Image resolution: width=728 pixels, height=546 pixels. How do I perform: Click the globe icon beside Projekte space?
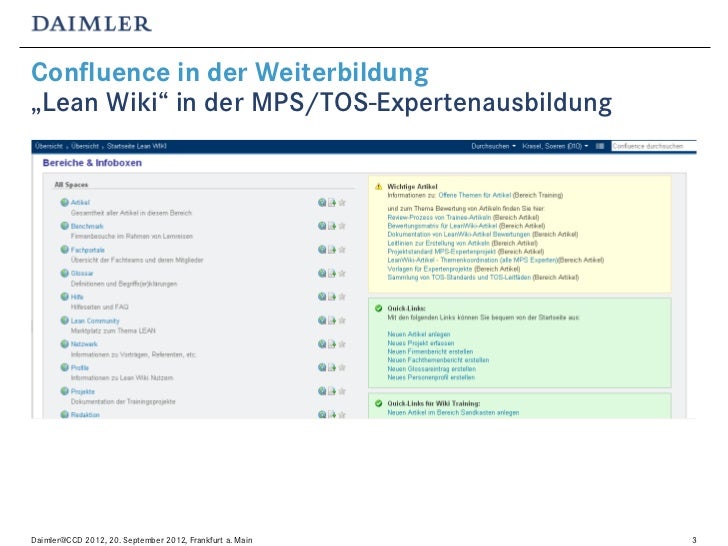pyautogui.click(x=65, y=391)
